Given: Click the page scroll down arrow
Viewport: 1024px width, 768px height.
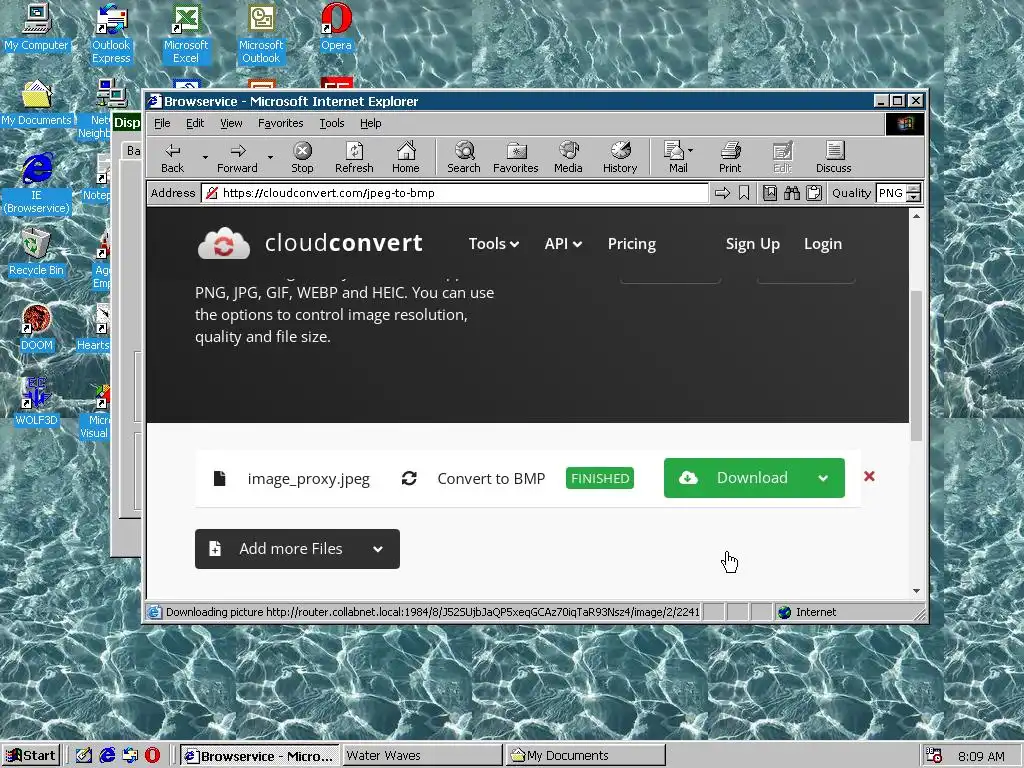Looking at the screenshot, I should pos(916,591).
